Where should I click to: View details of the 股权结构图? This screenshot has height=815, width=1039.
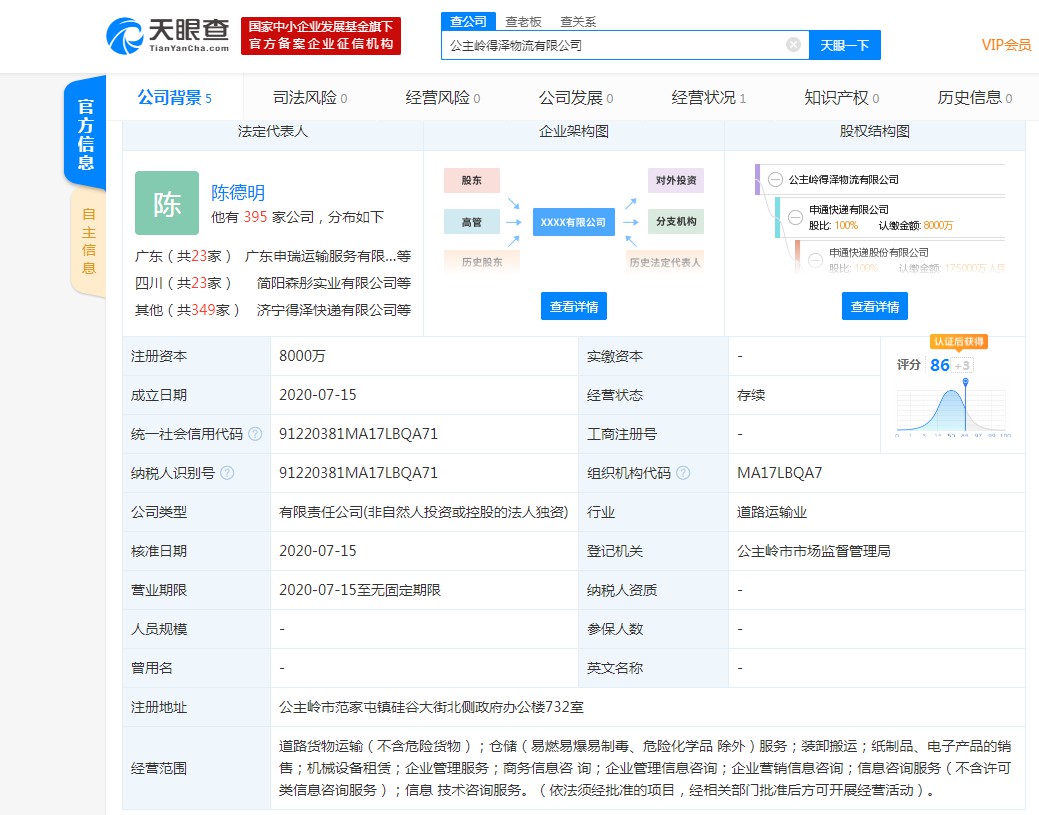875,307
